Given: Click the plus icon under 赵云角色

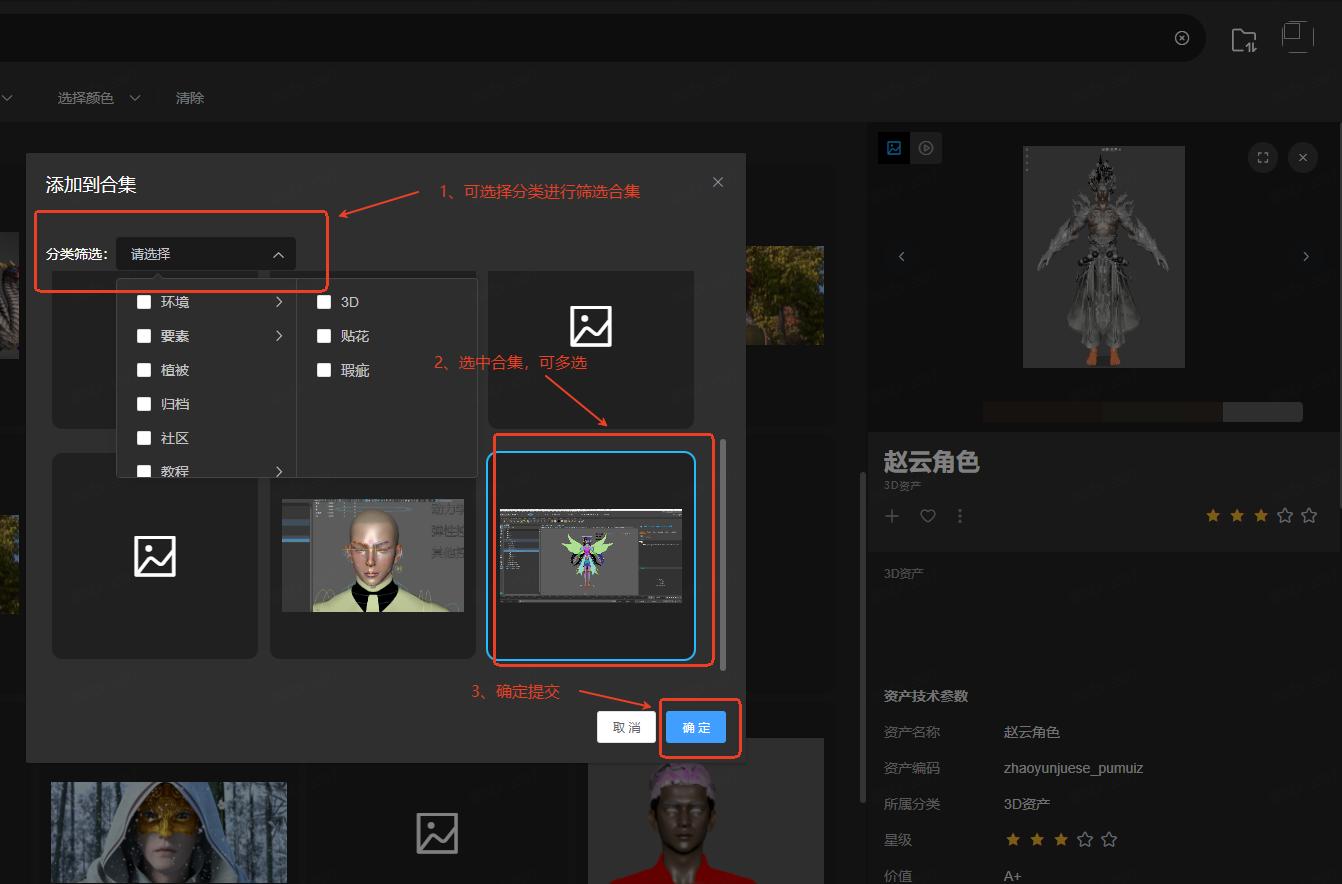Looking at the screenshot, I should click(x=892, y=516).
